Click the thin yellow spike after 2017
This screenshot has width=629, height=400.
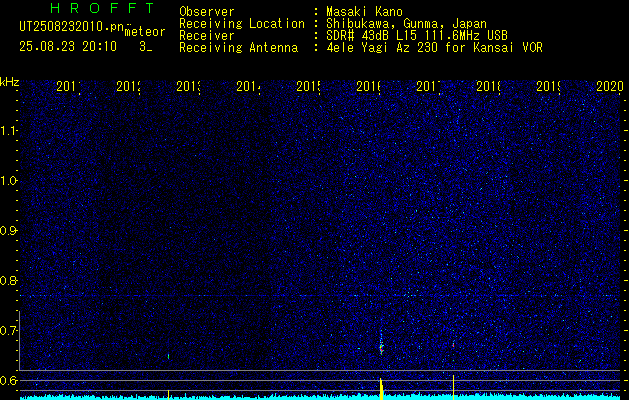[453, 387]
